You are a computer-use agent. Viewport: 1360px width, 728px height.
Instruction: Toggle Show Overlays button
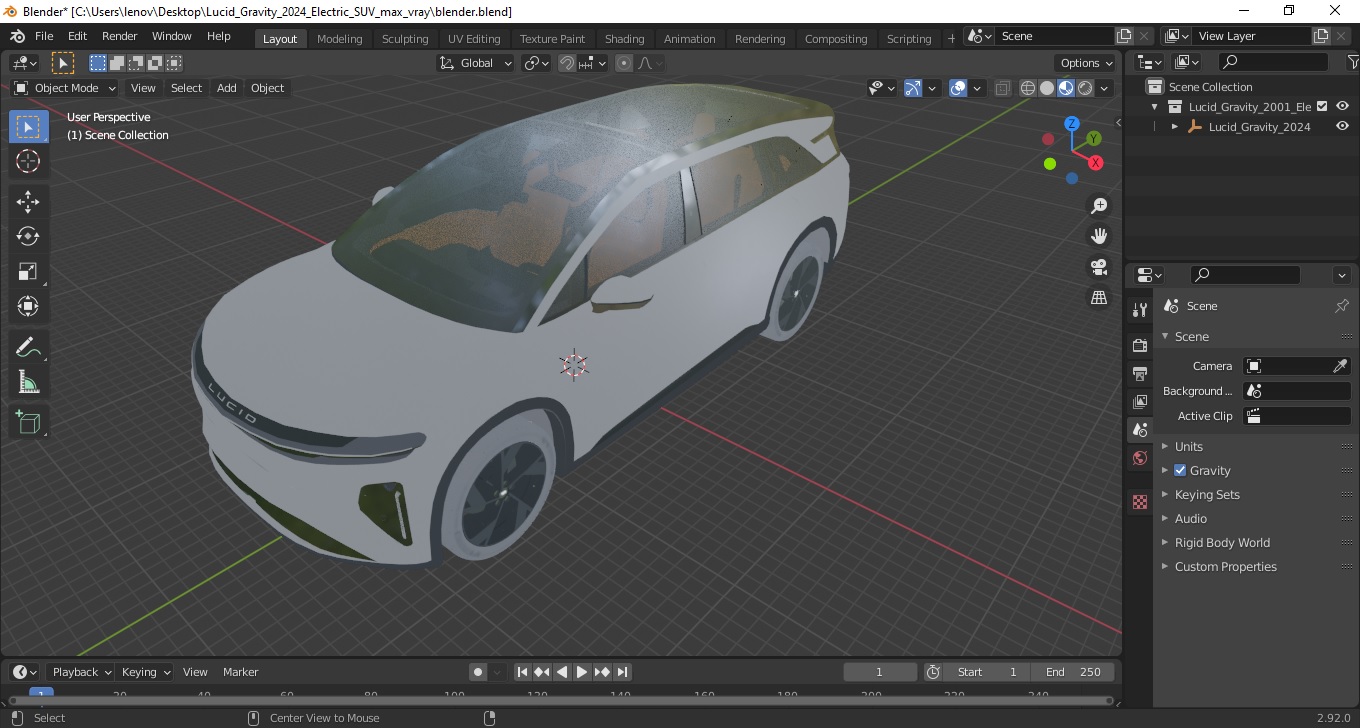point(958,88)
